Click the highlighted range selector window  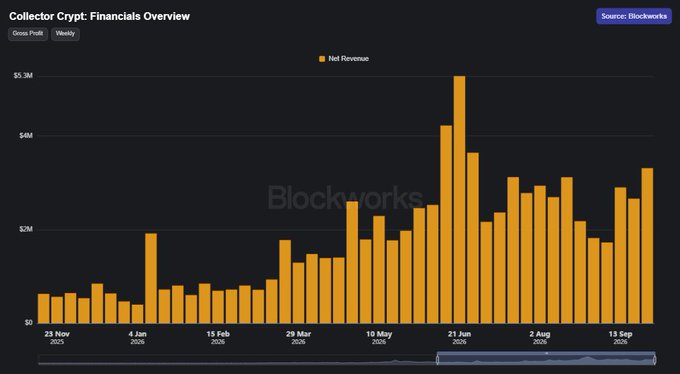coord(546,358)
